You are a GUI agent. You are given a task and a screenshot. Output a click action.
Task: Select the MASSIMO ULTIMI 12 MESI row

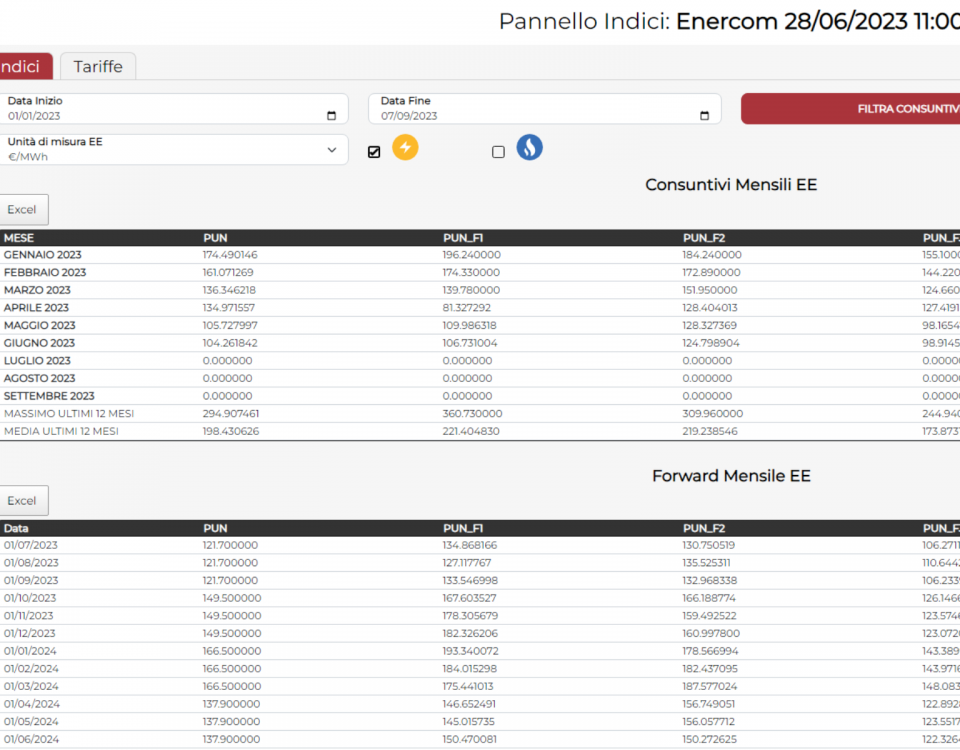(69, 413)
